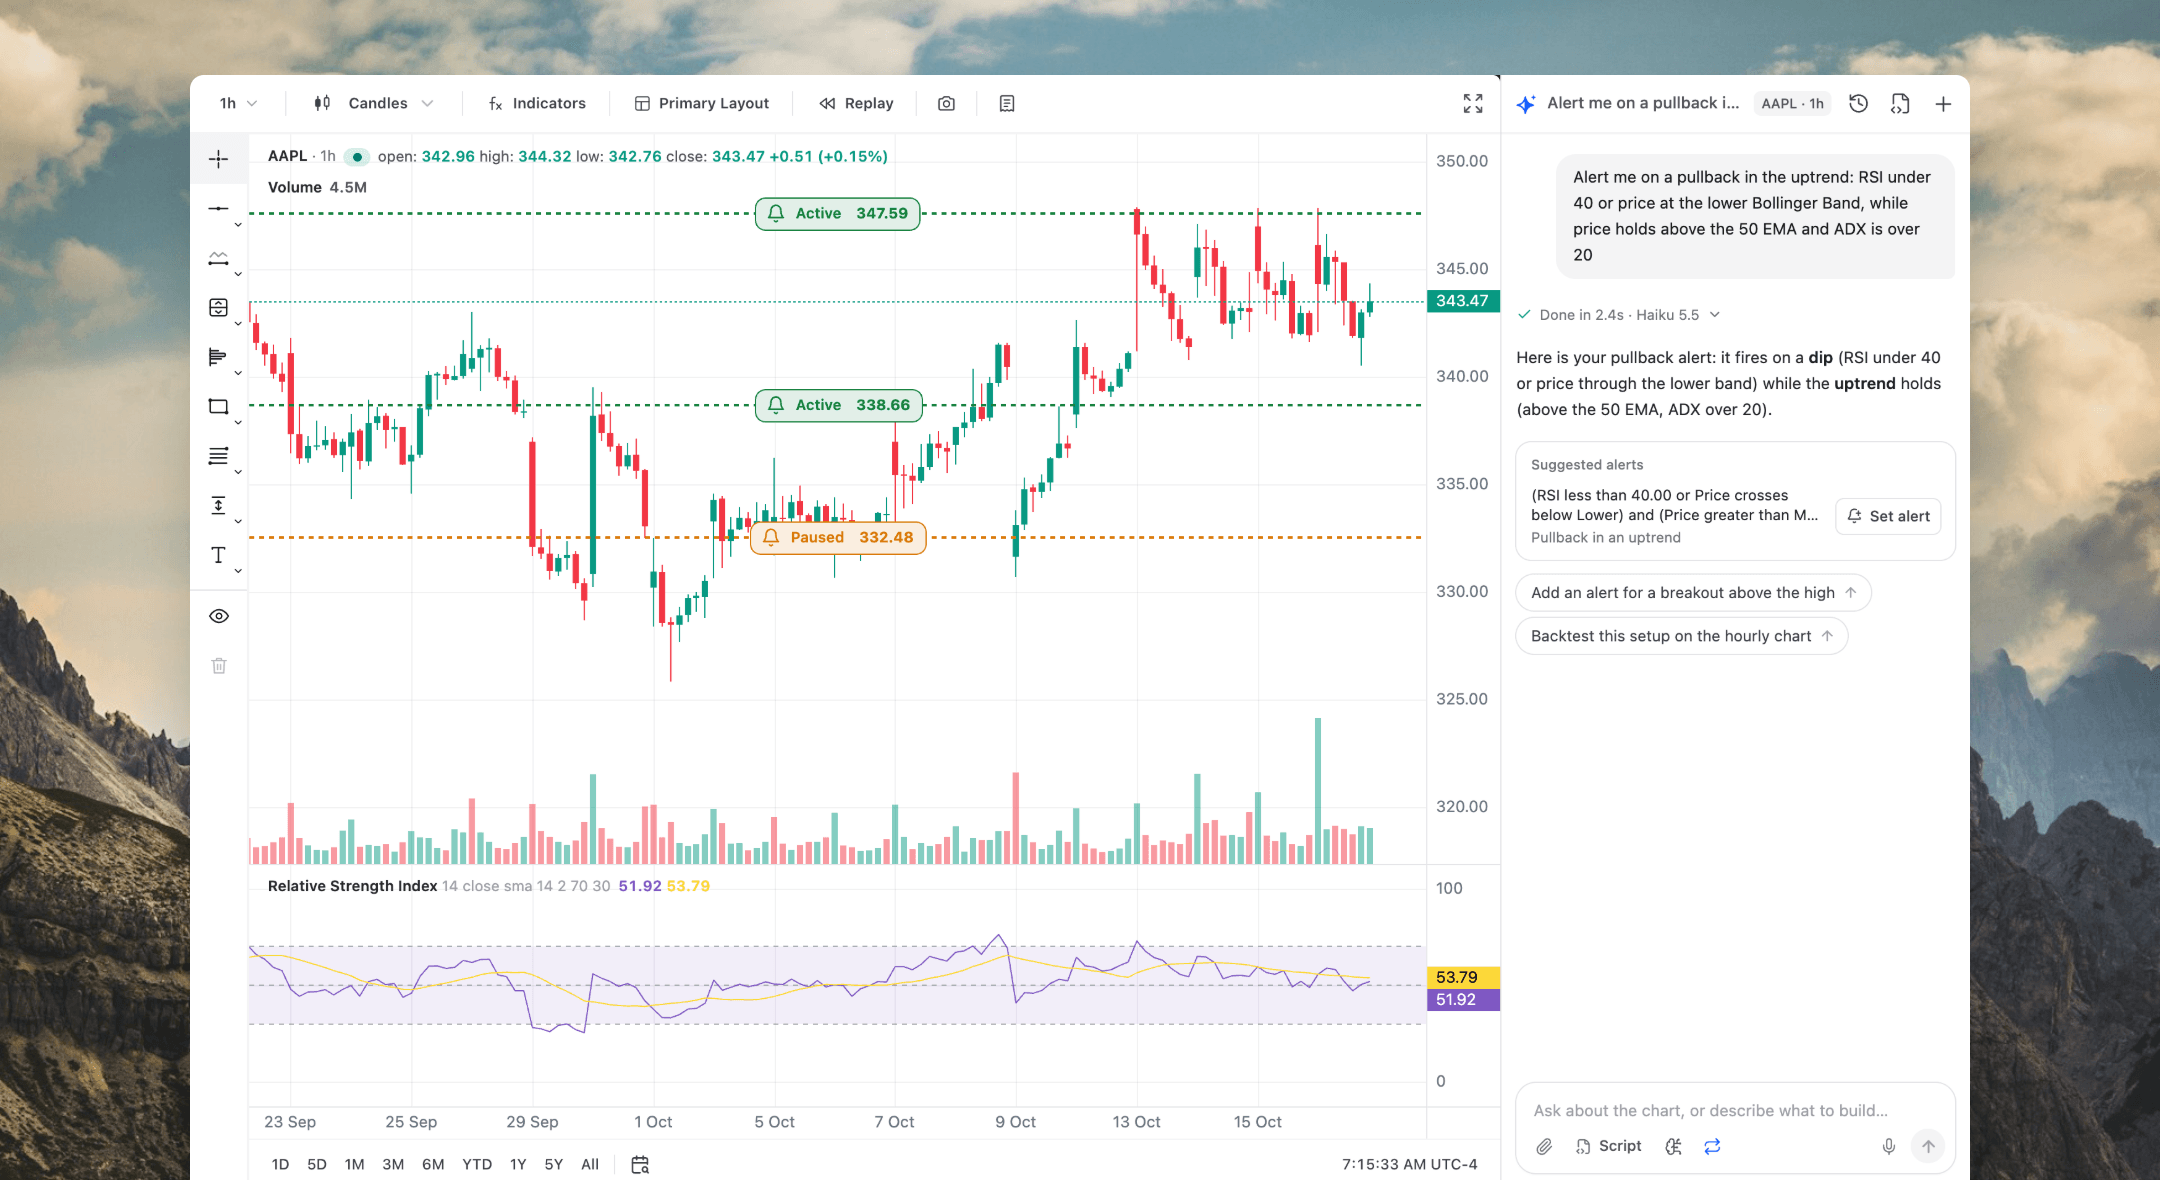2160x1180 pixels.
Task: Start a new chat with plus icon
Action: coord(1943,103)
